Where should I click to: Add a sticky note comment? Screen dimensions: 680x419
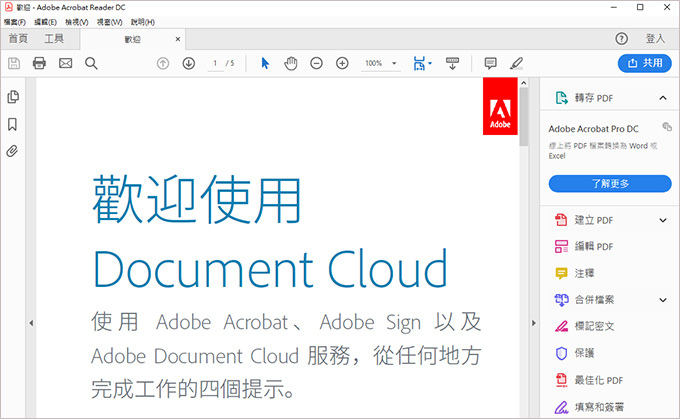click(x=490, y=63)
